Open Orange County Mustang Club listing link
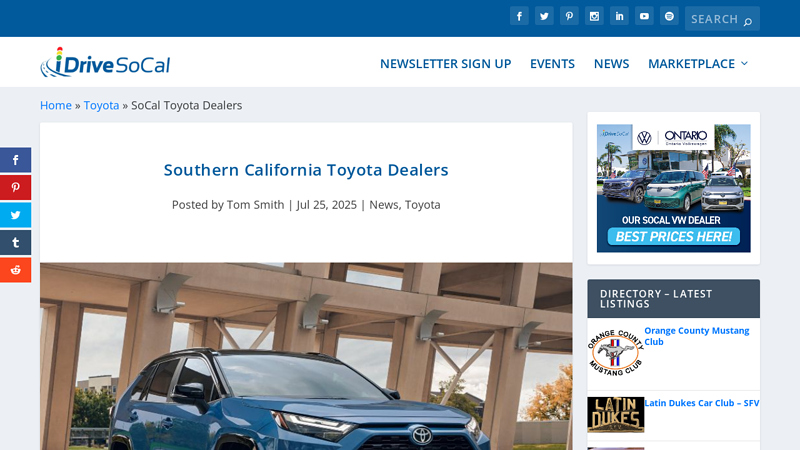 point(696,336)
